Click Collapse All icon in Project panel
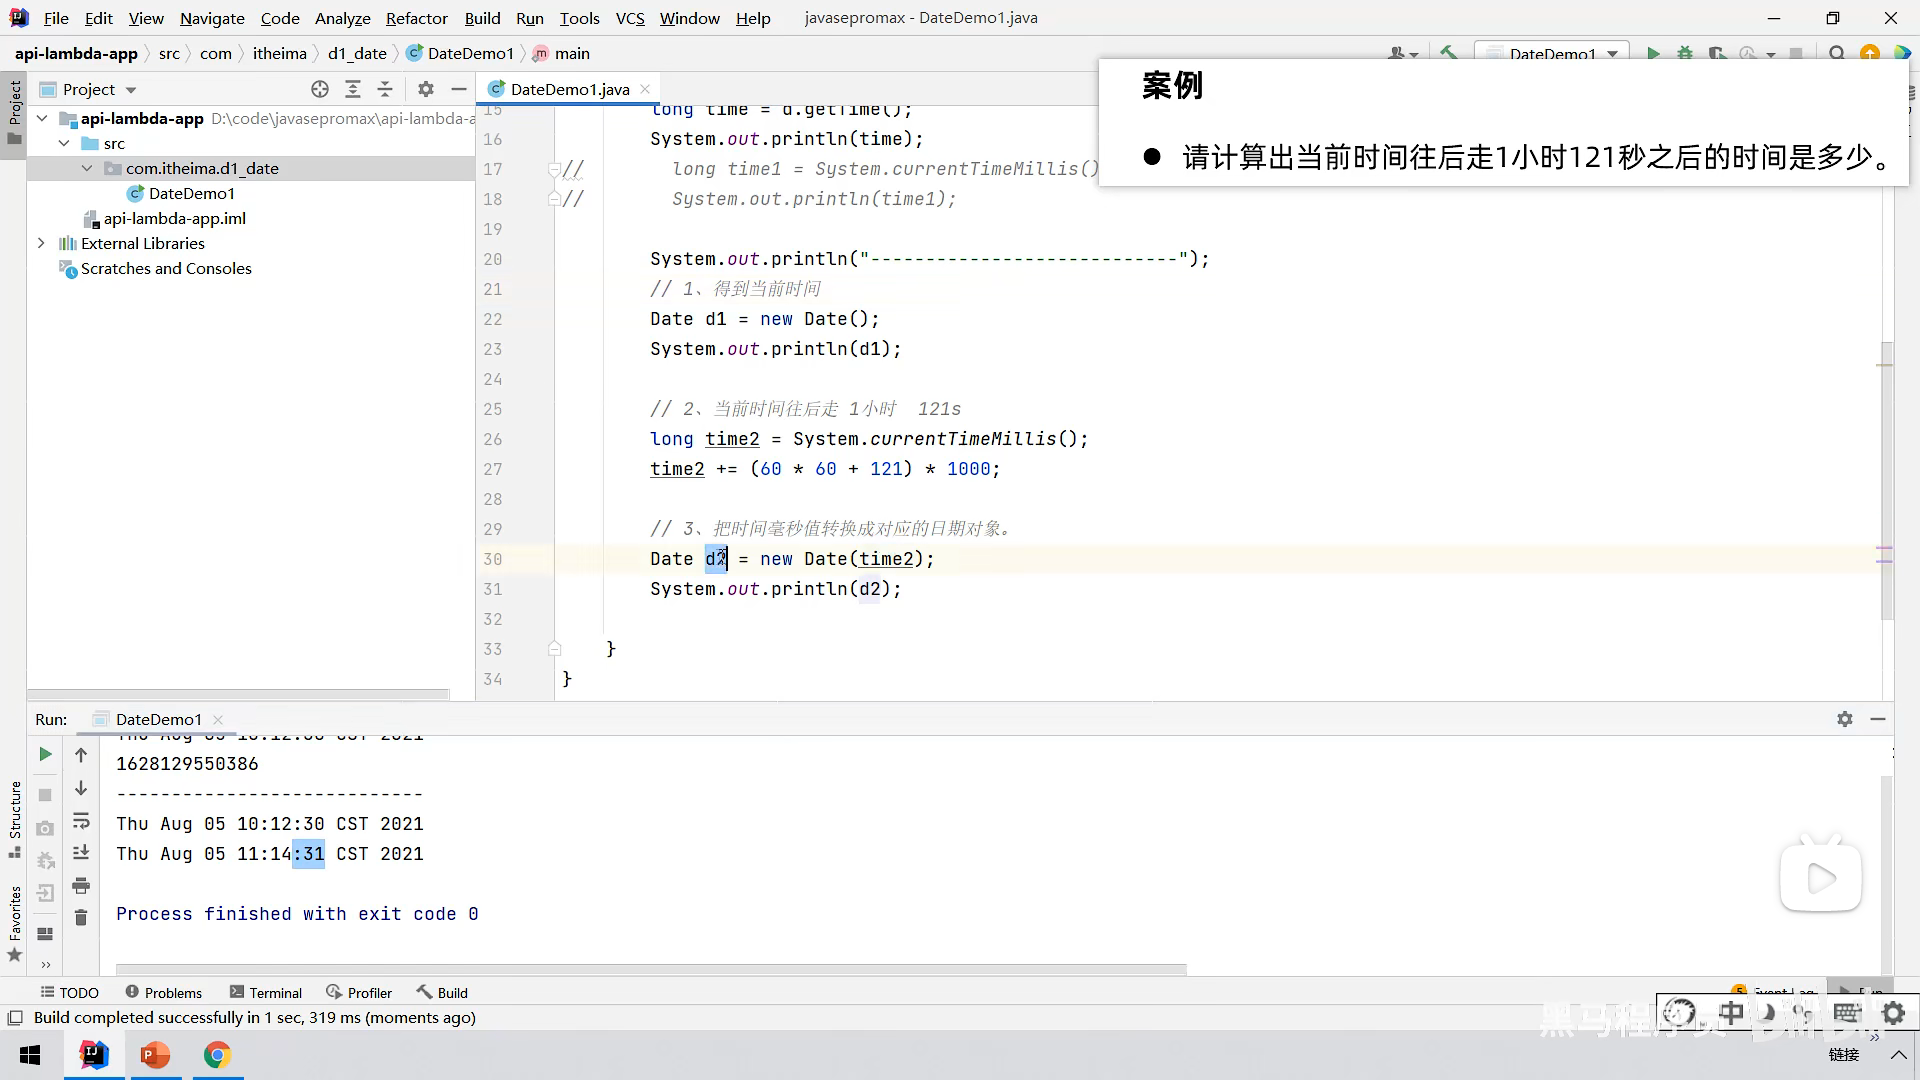Viewport: 1920px width, 1080px height. [x=385, y=89]
